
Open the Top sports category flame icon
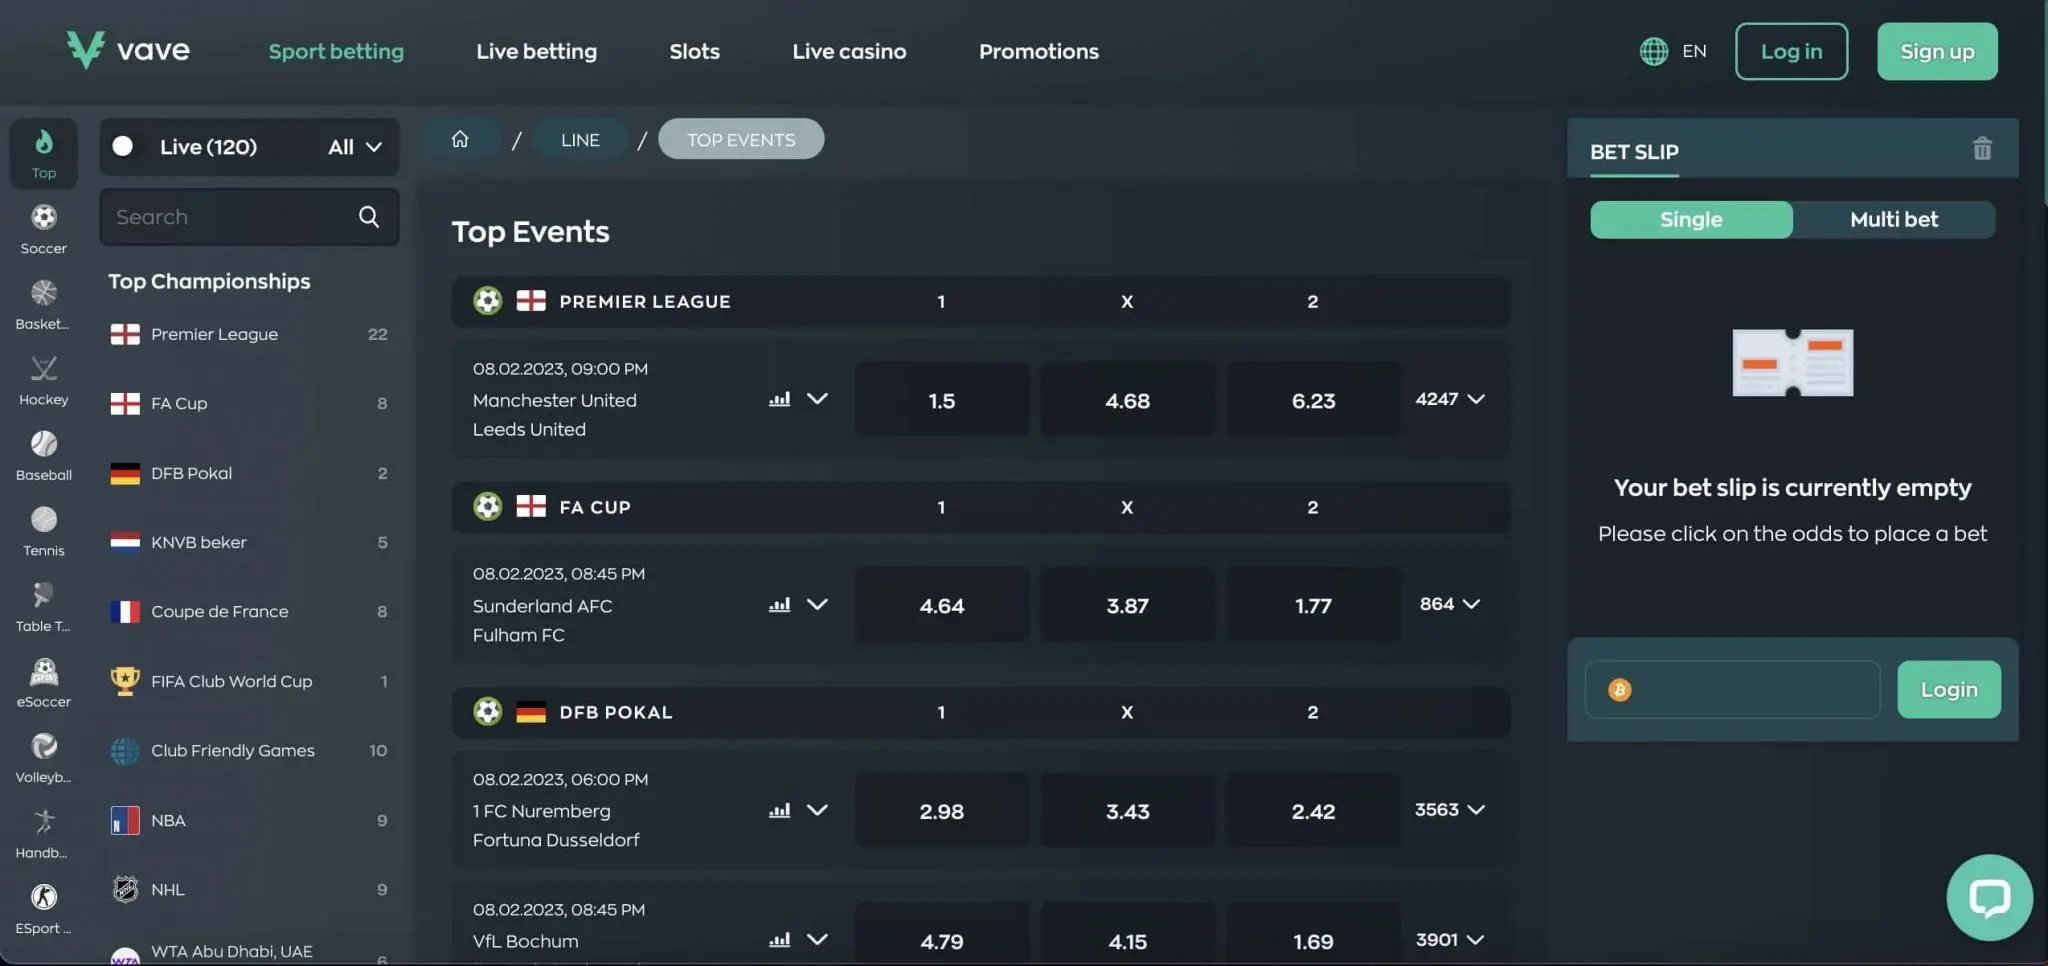(44, 142)
